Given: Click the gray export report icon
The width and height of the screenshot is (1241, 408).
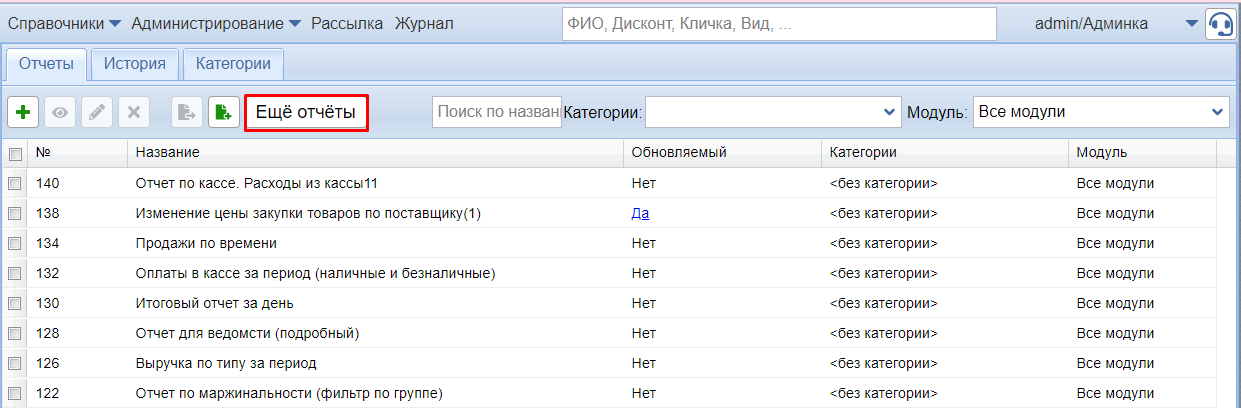Looking at the screenshot, I should click(x=186, y=113).
